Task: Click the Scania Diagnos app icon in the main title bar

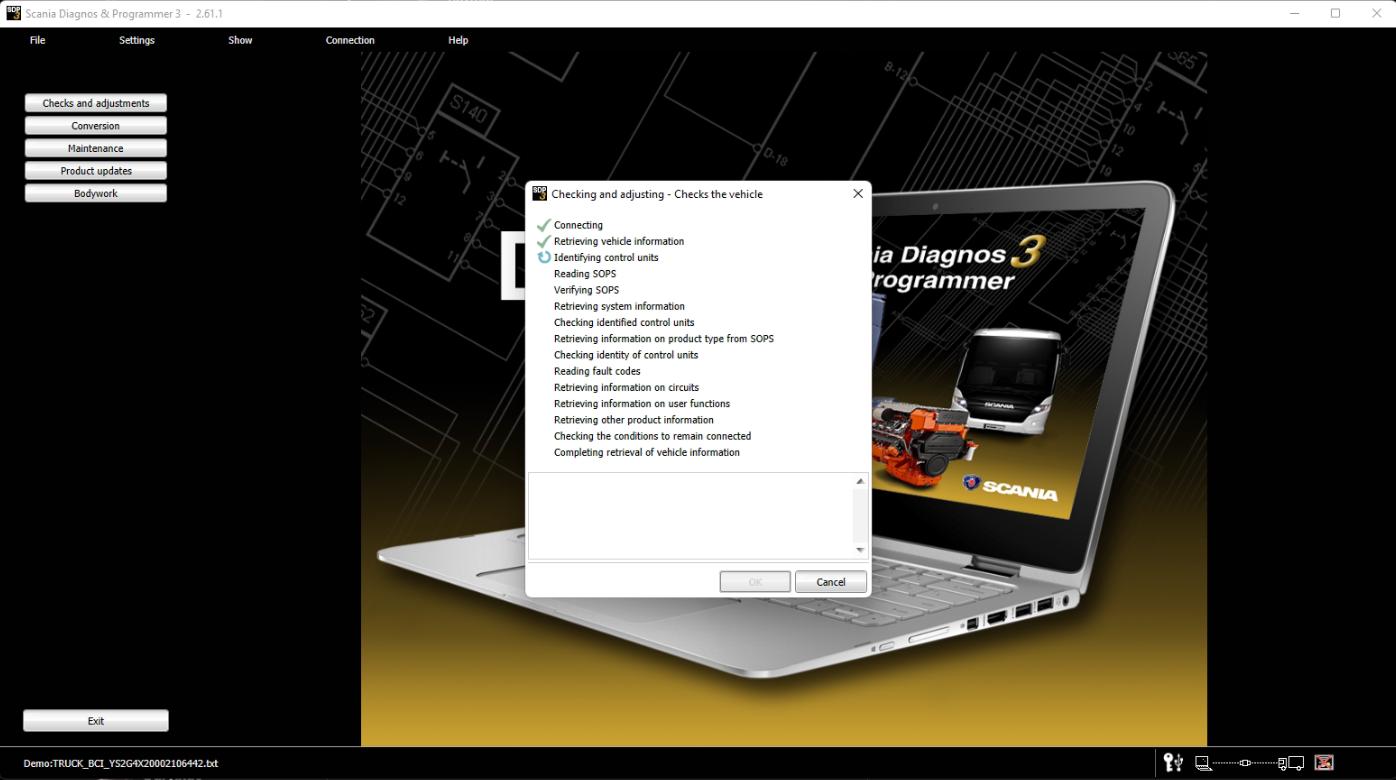Action: [14, 13]
